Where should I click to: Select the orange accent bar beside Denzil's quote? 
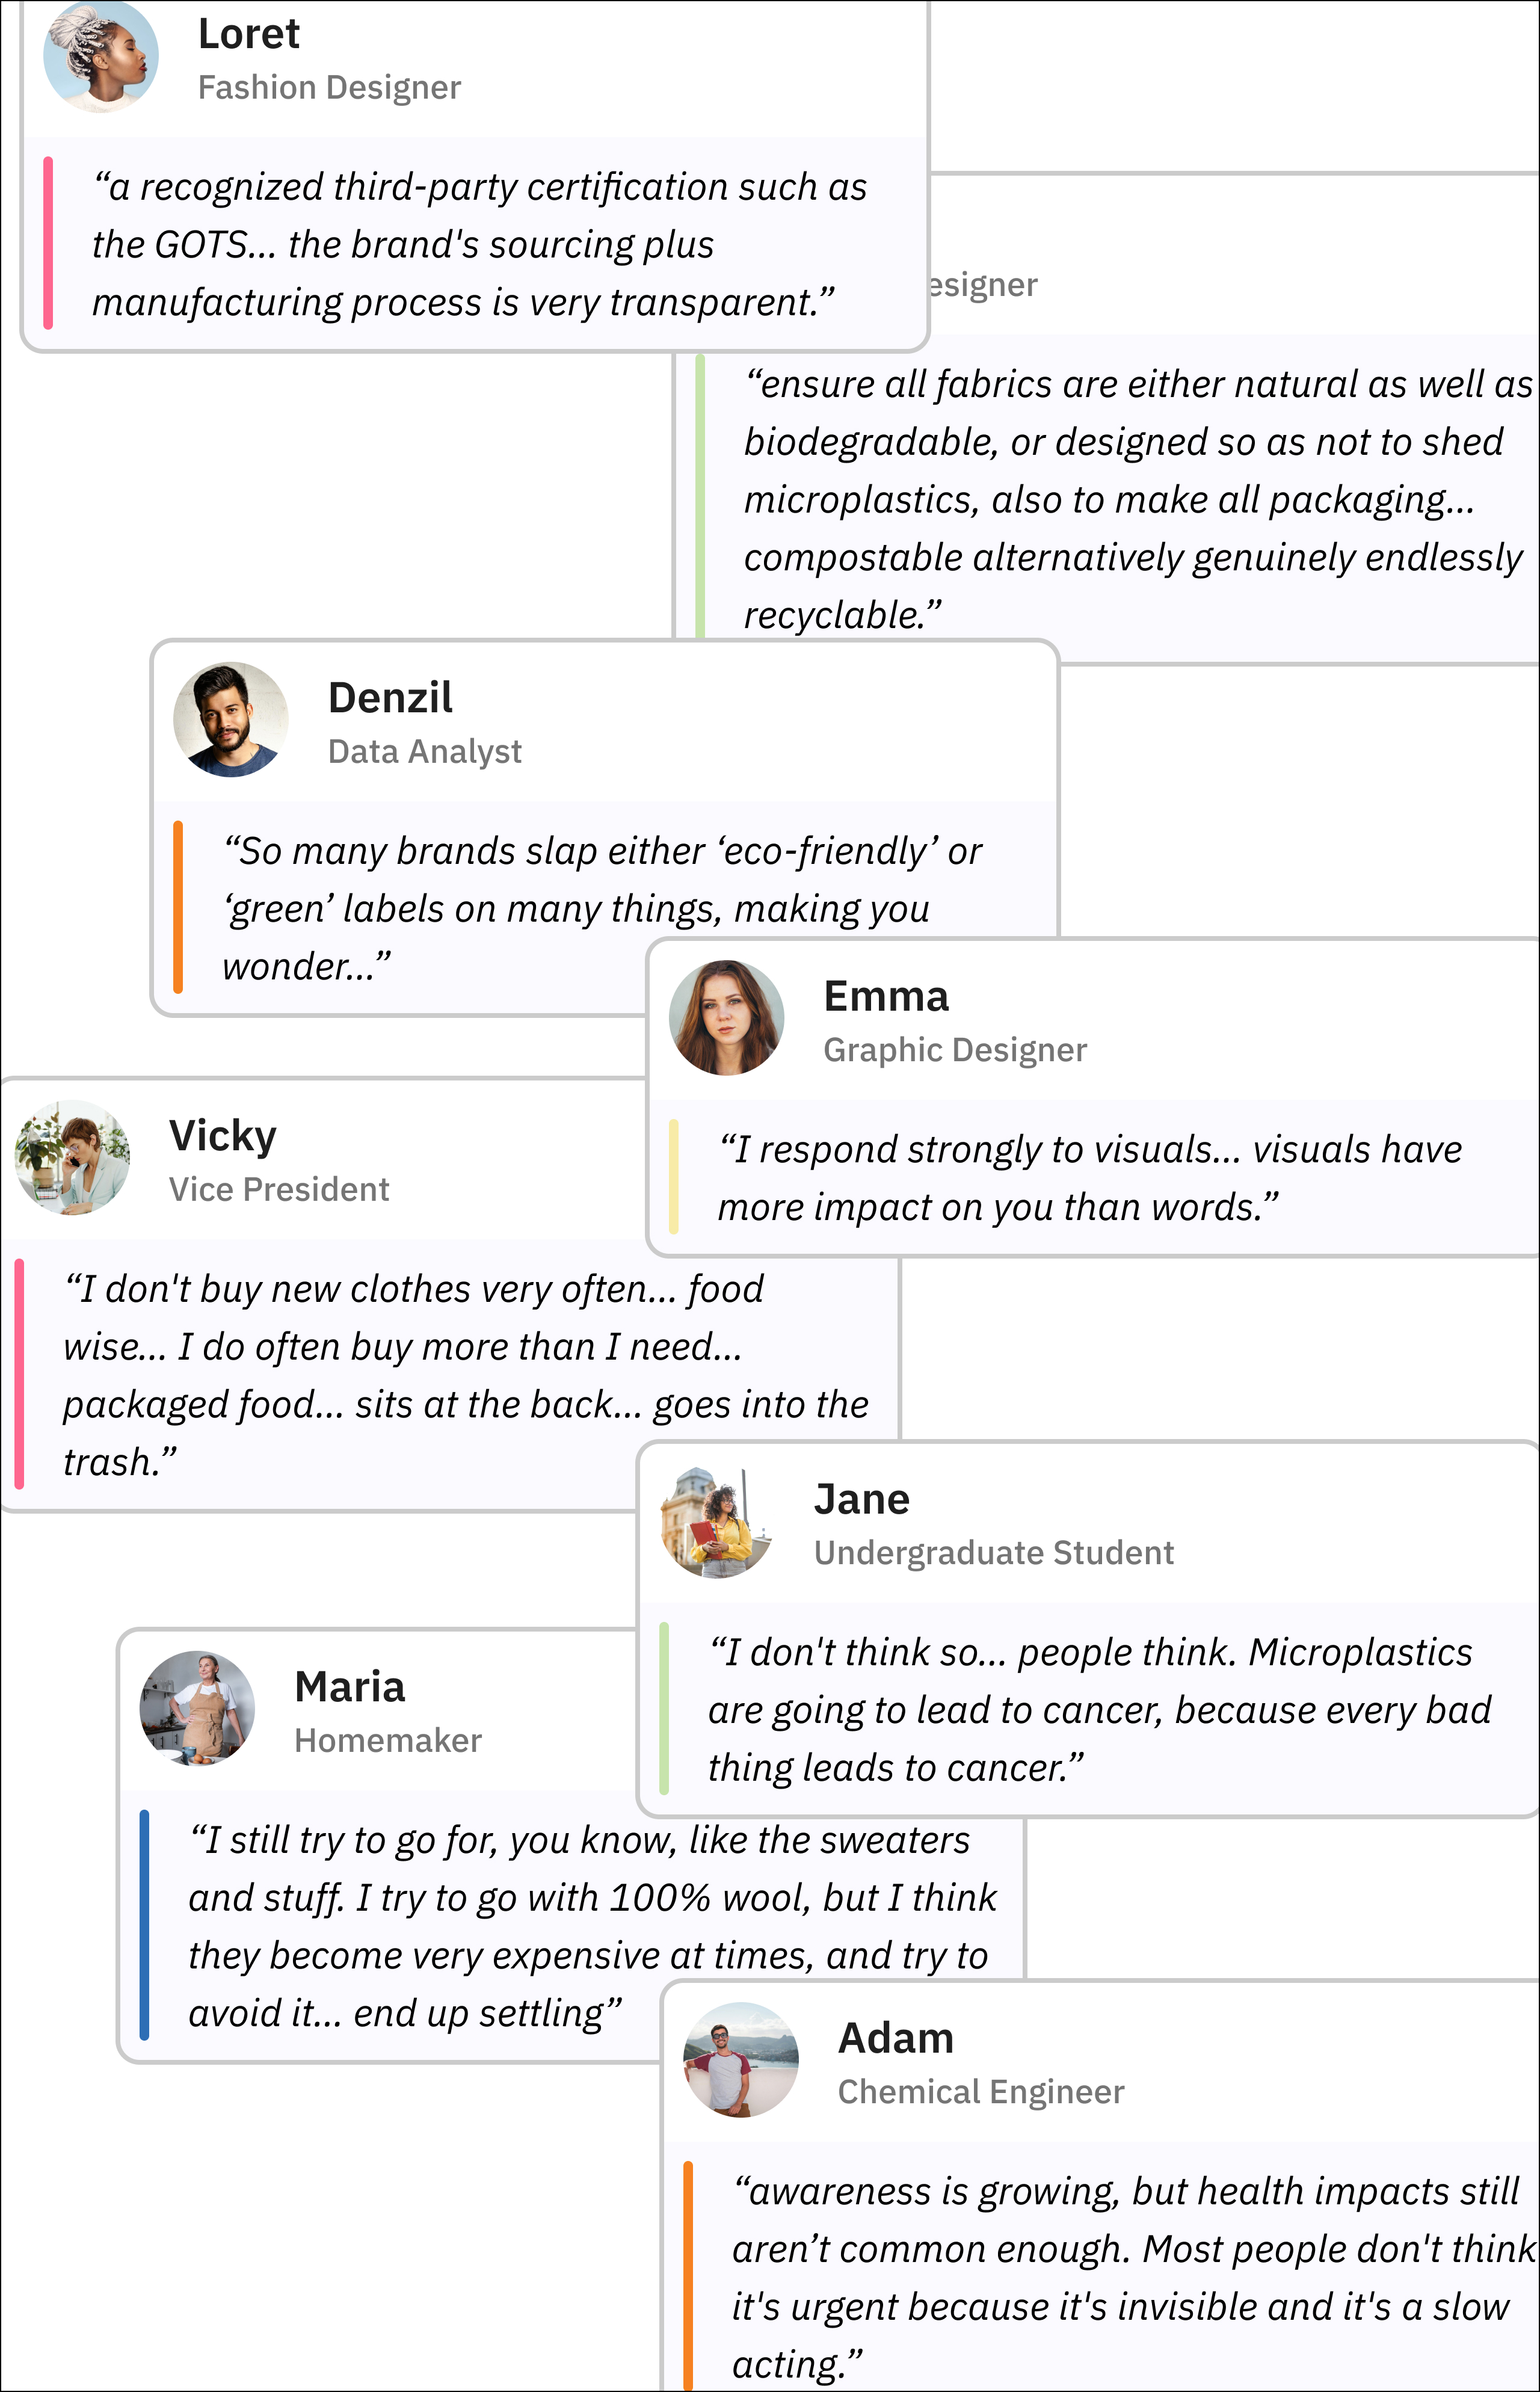tap(178, 907)
